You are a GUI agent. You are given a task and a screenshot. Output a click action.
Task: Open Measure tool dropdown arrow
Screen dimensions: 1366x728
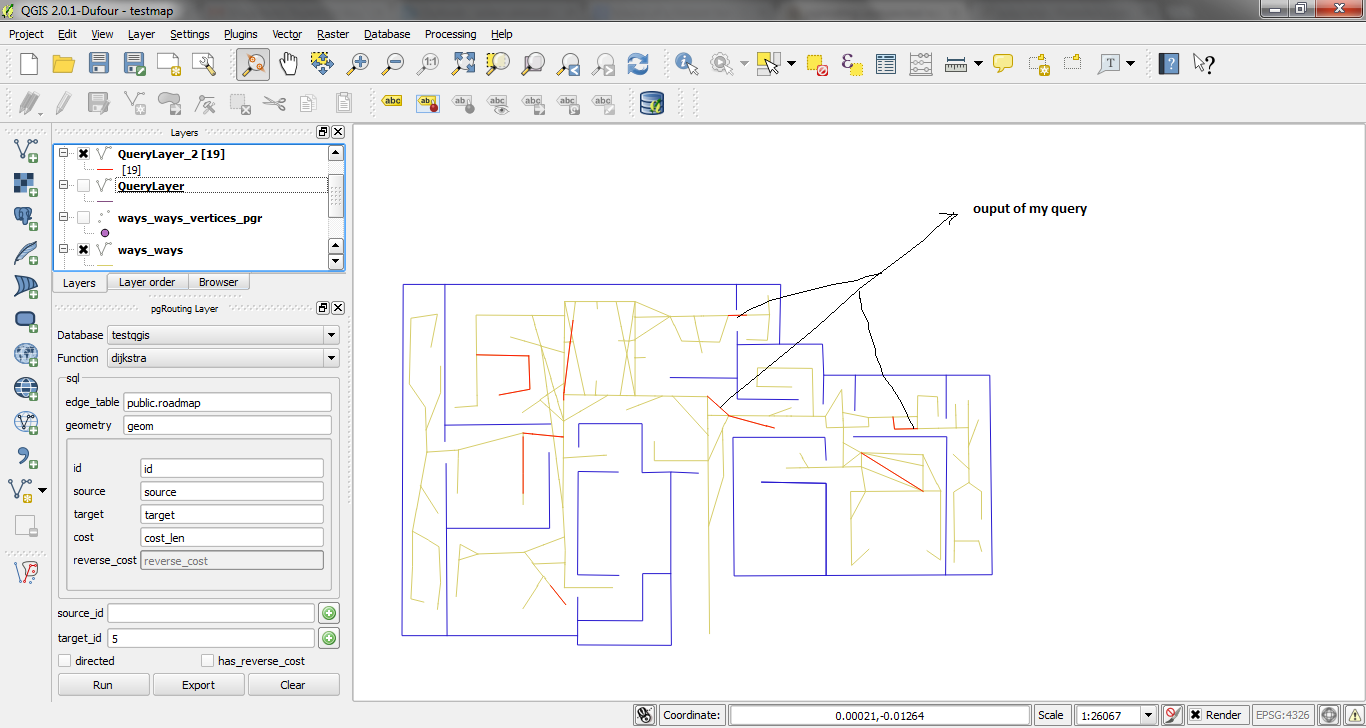[x=978, y=65]
